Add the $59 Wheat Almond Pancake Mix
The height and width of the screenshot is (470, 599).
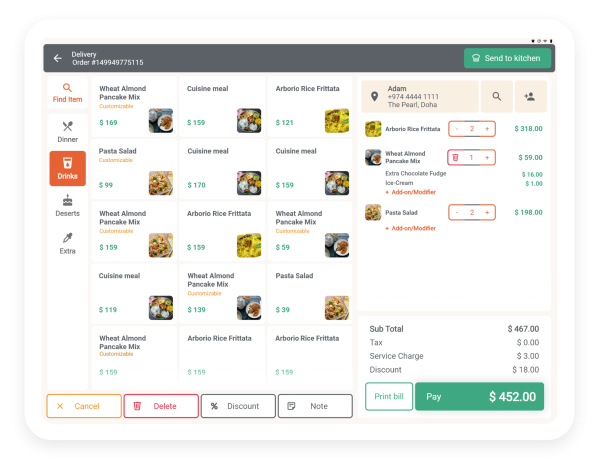click(310, 232)
